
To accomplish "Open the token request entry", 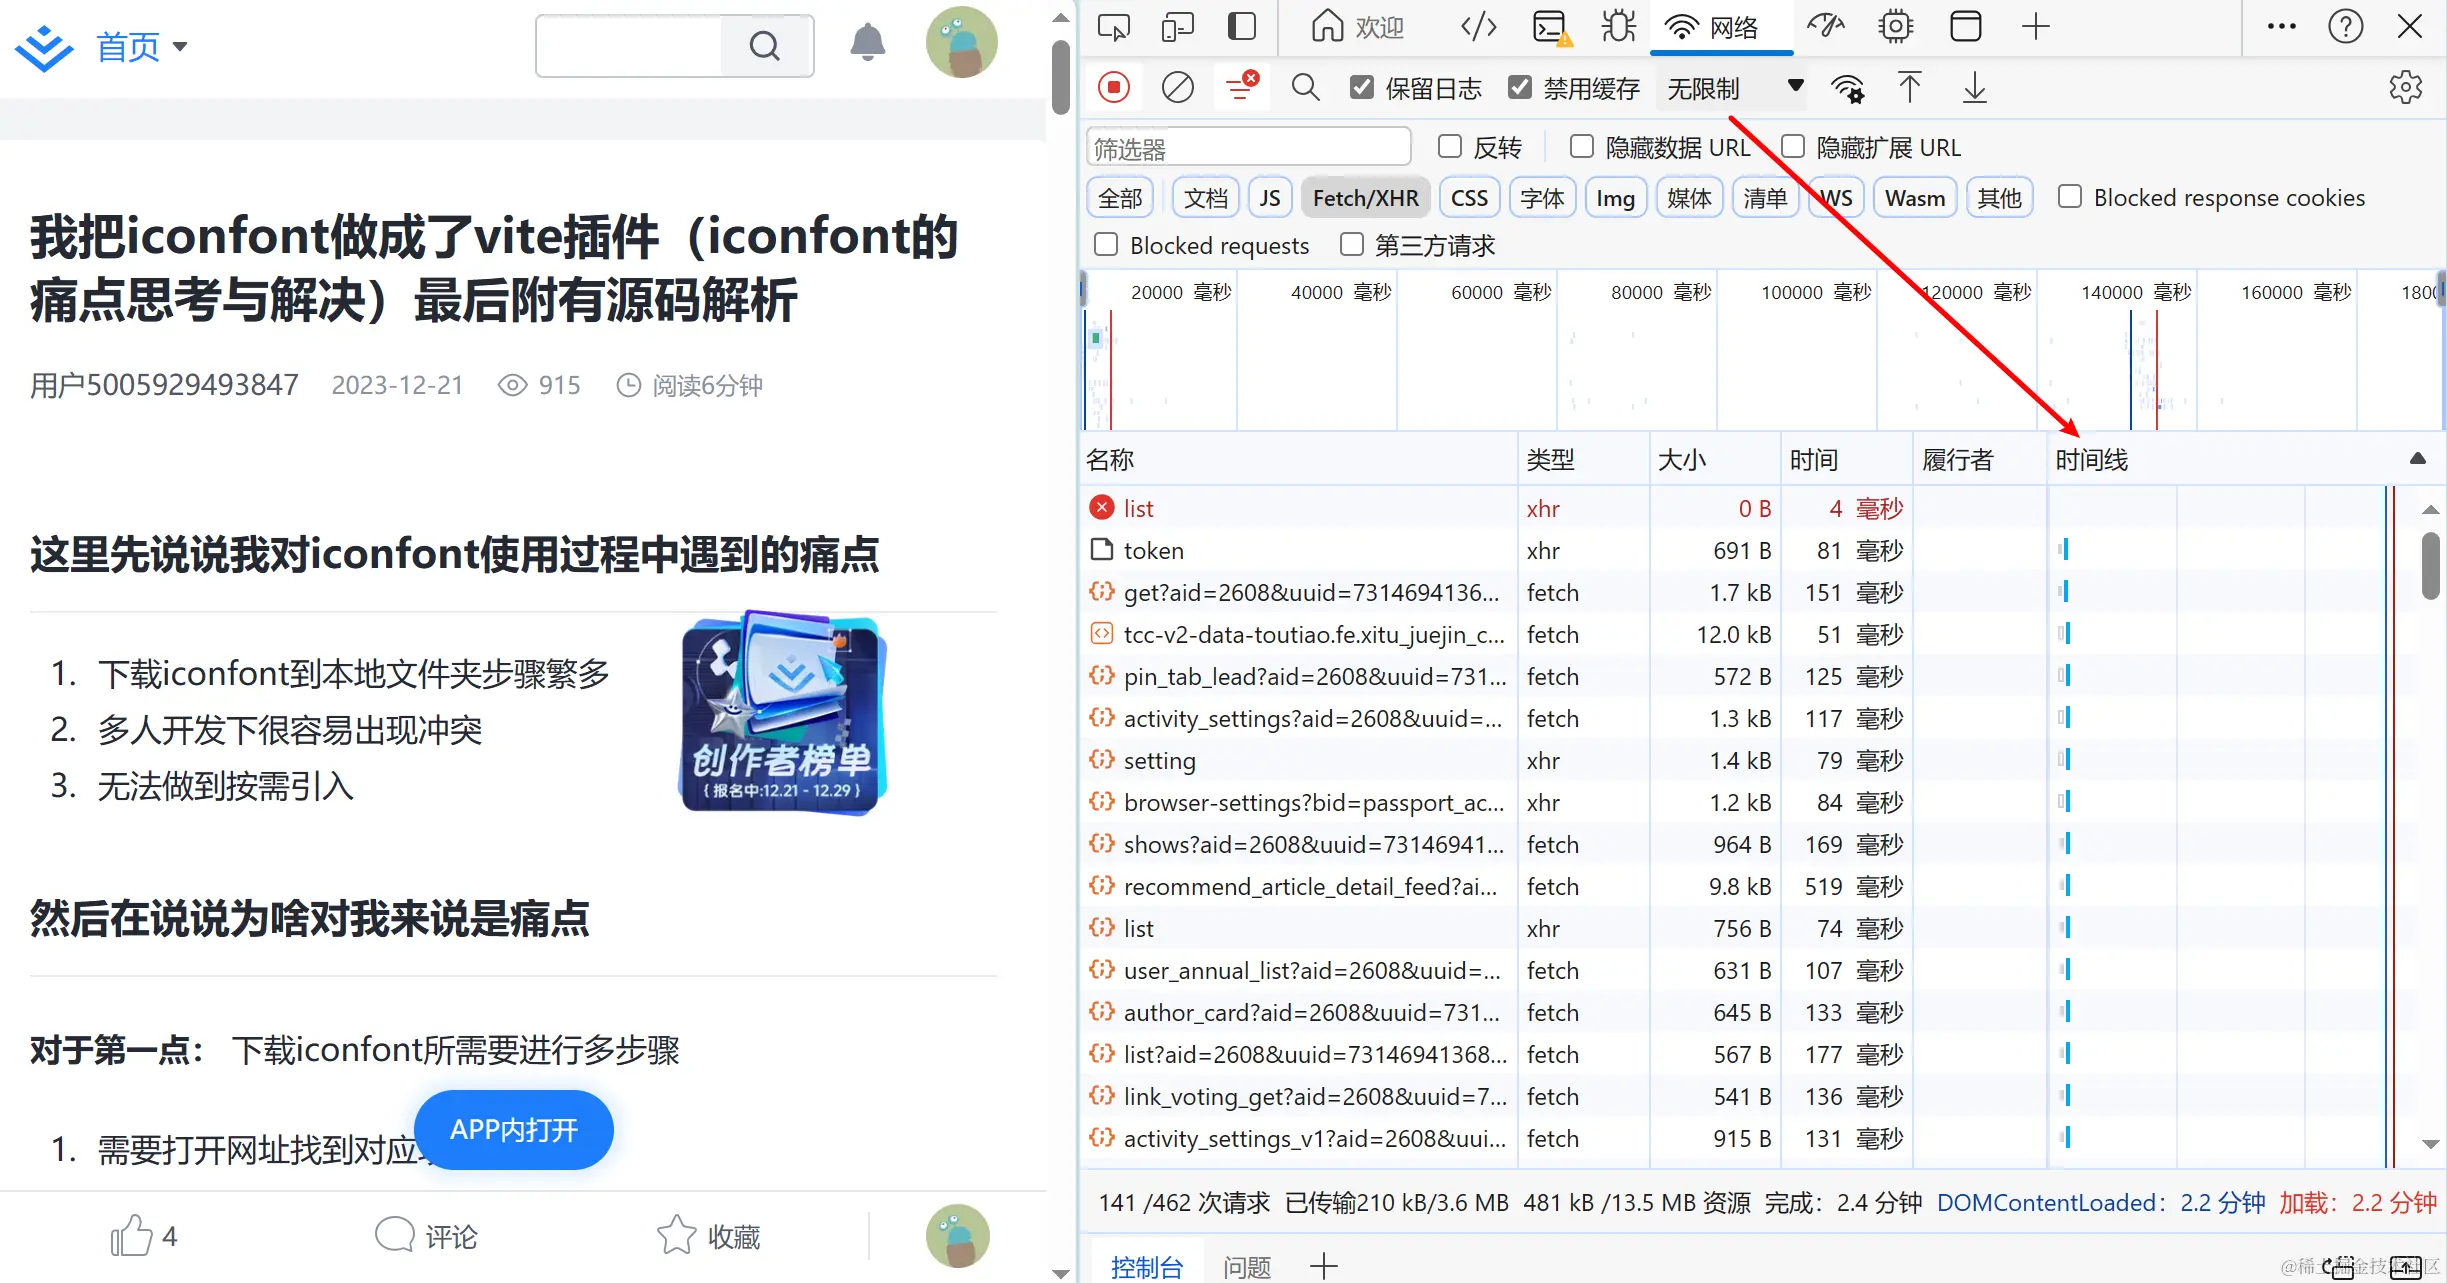I will (1153, 550).
